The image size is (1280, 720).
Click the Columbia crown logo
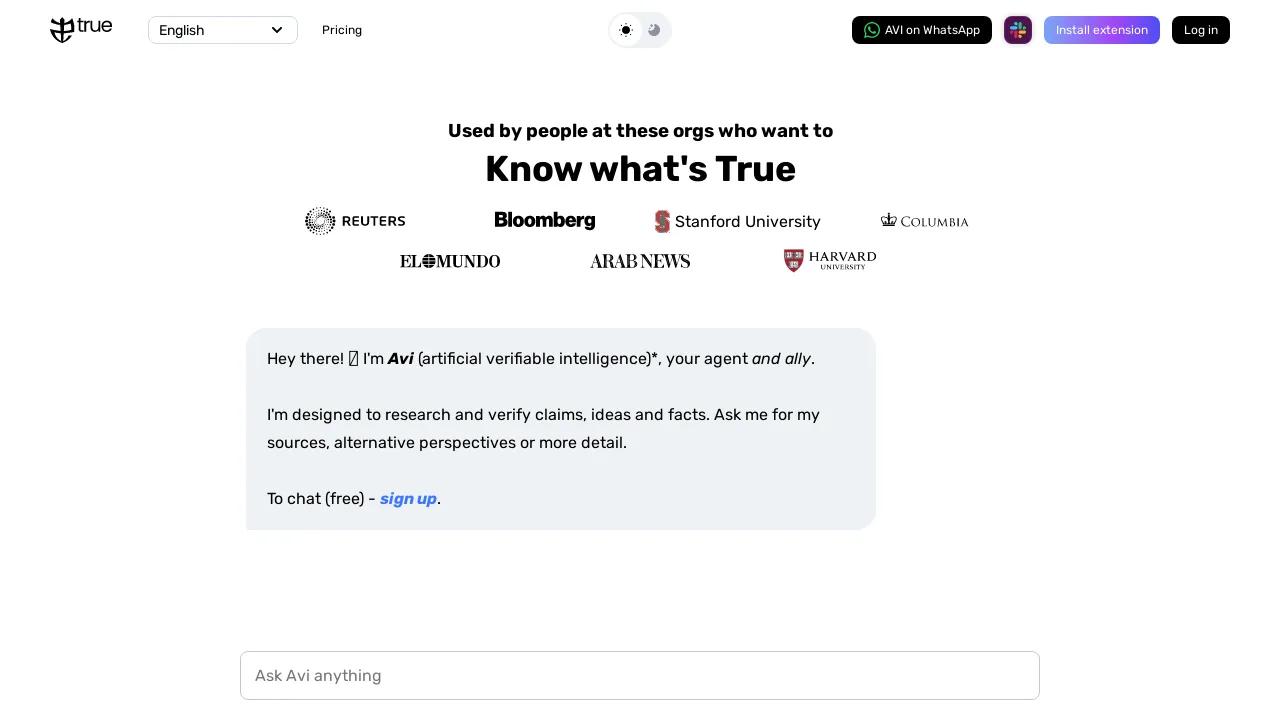(889, 220)
